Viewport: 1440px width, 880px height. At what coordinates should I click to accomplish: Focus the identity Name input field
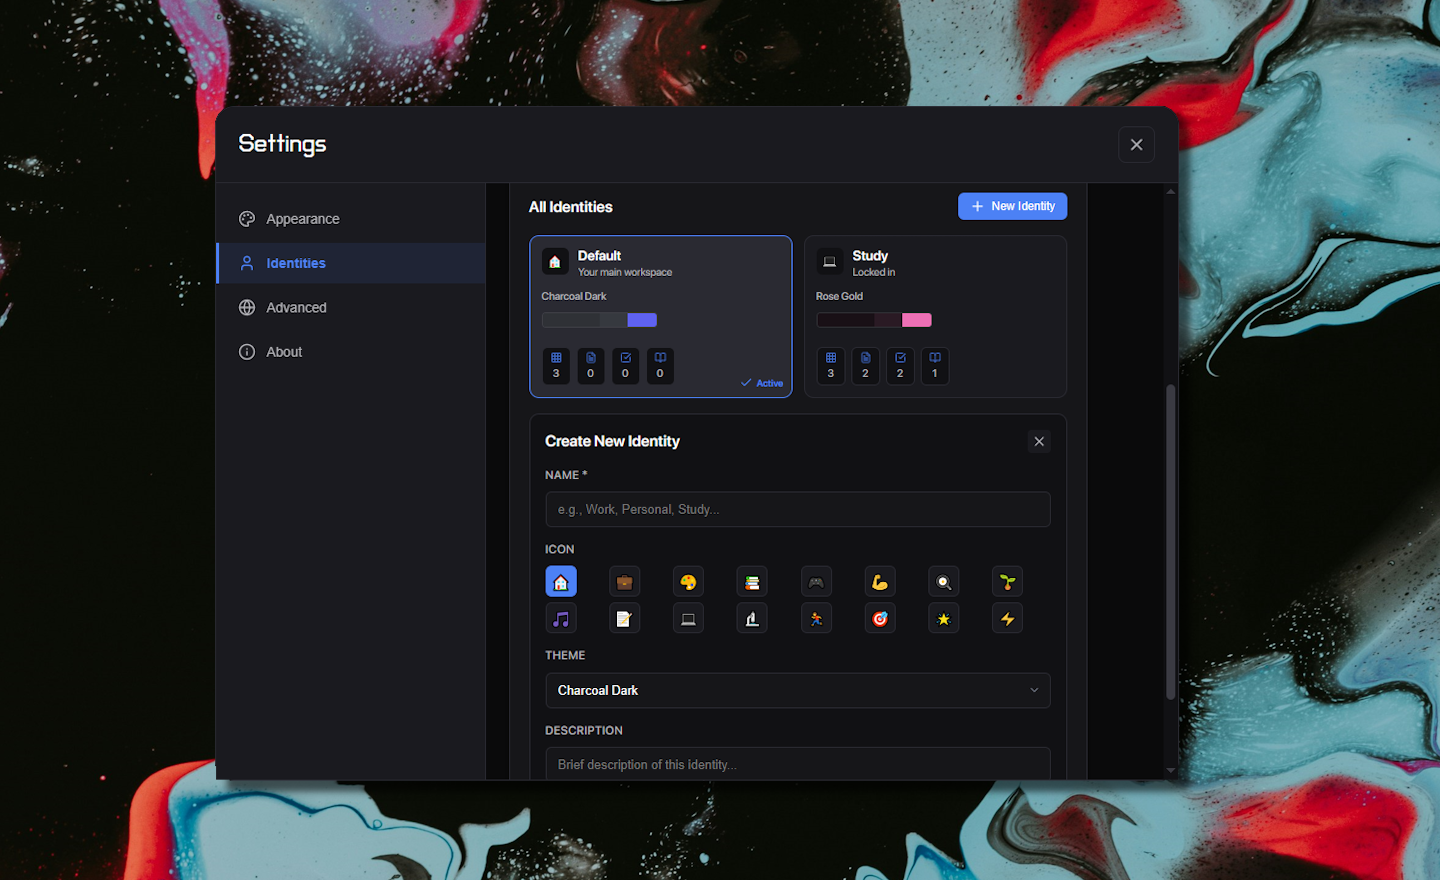797,509
